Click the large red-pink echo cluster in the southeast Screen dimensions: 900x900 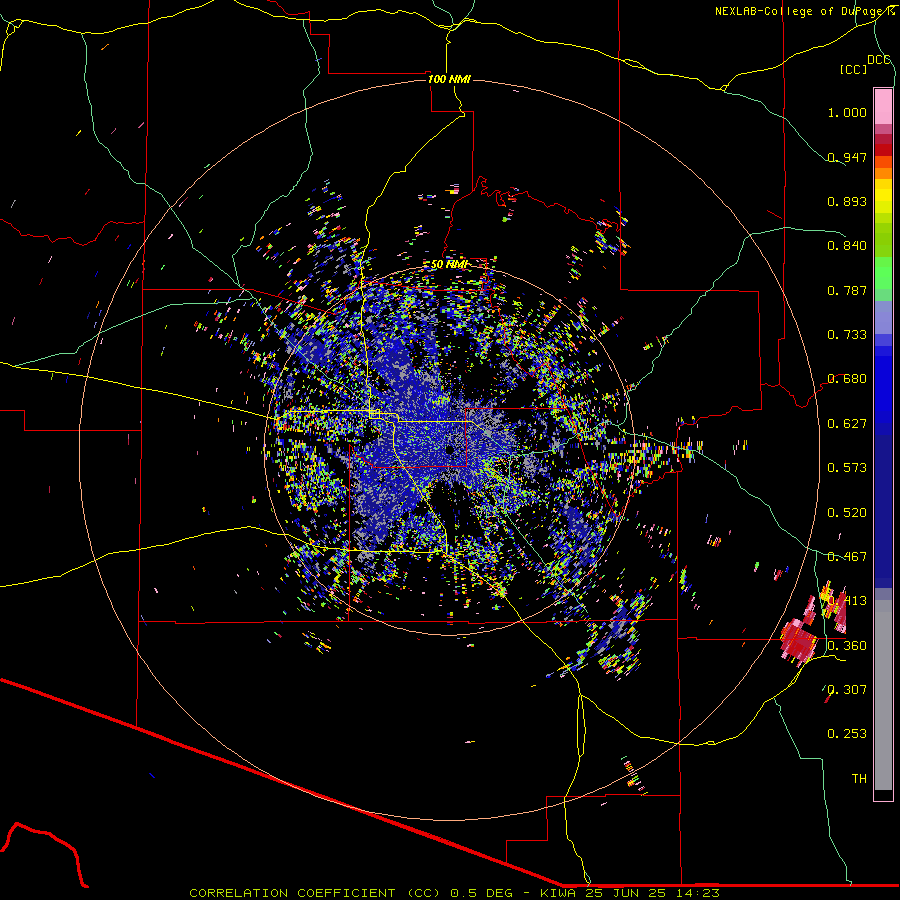pyautogui.click(x=798, y=642)
